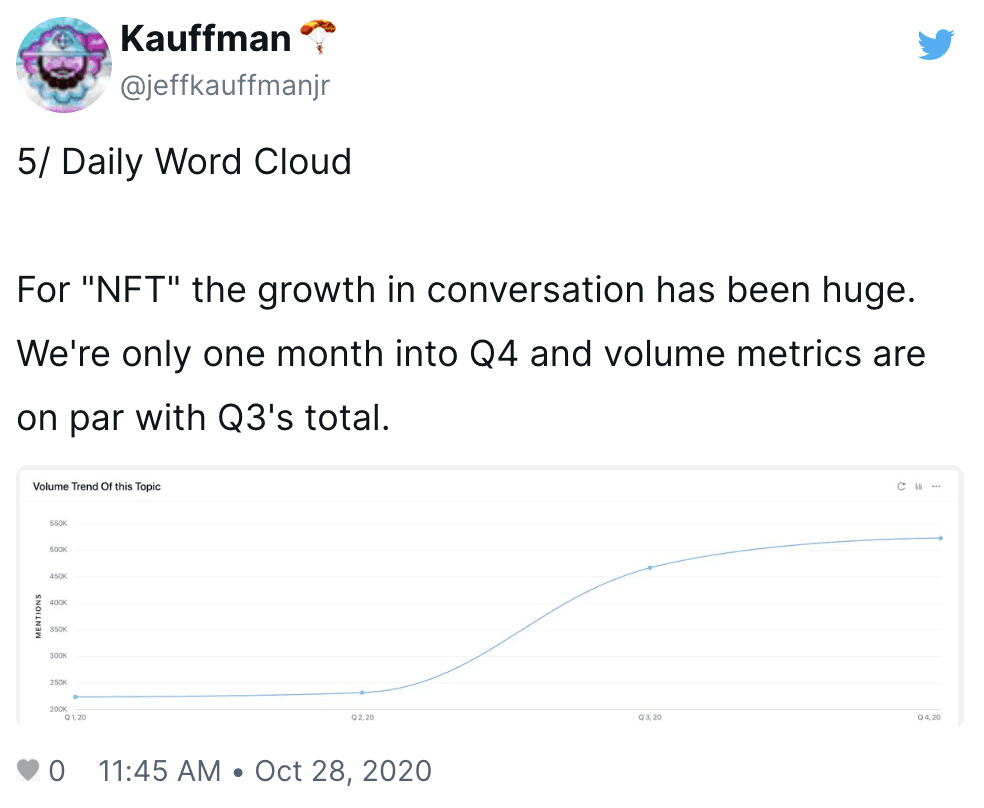This screenshot has height=808, width=984.
Task: Click the Q3, 20 x-axis label
Action: (x=650, y=717)
